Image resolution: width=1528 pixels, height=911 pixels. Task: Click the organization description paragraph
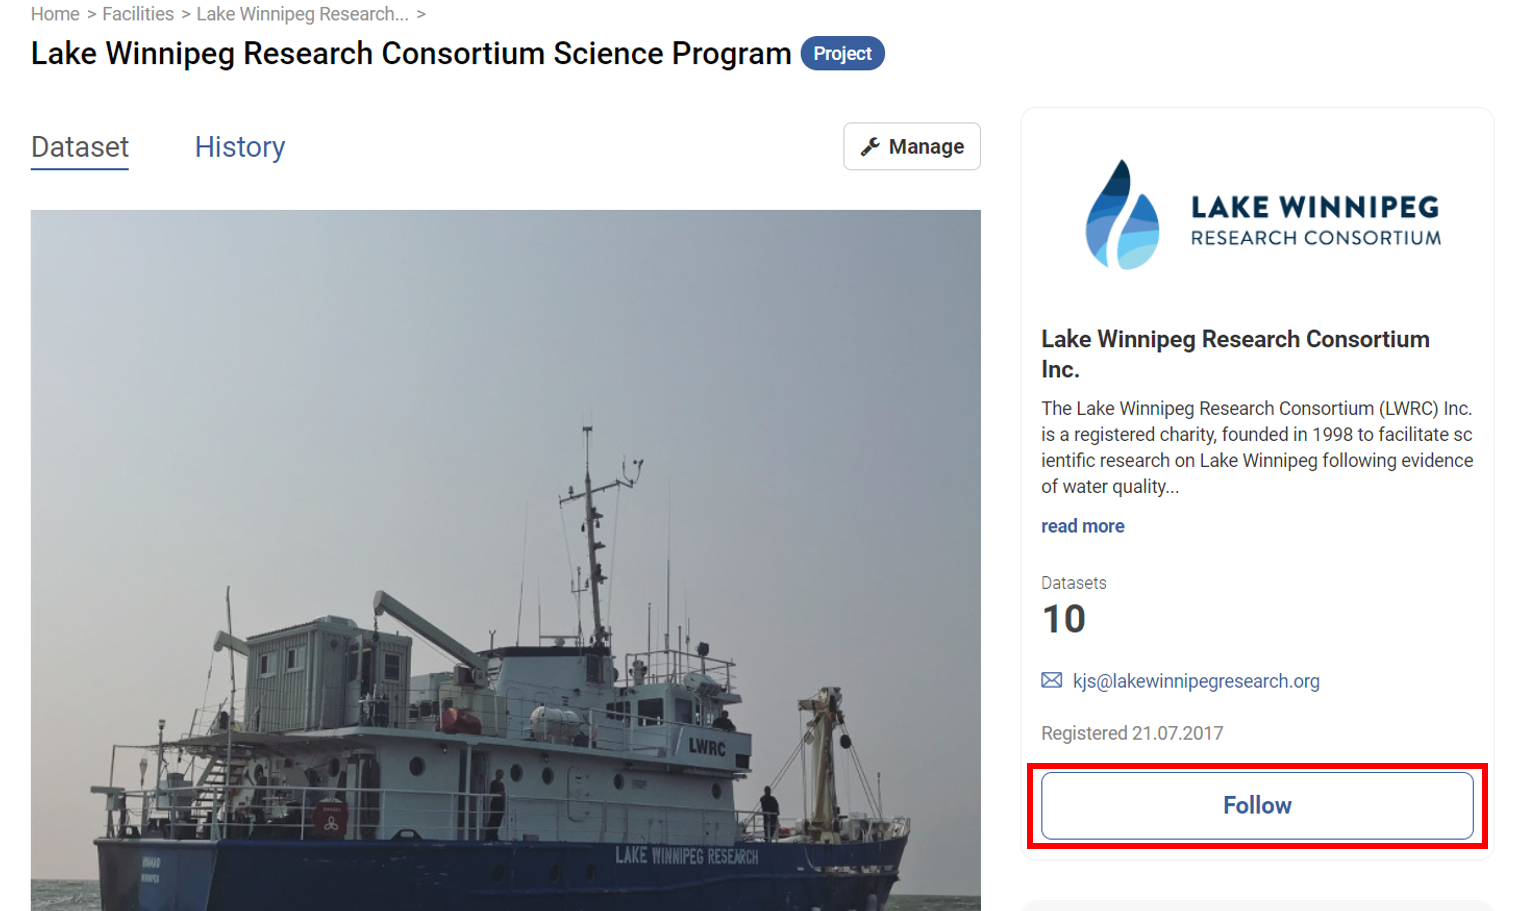(x=1256, y=447)
